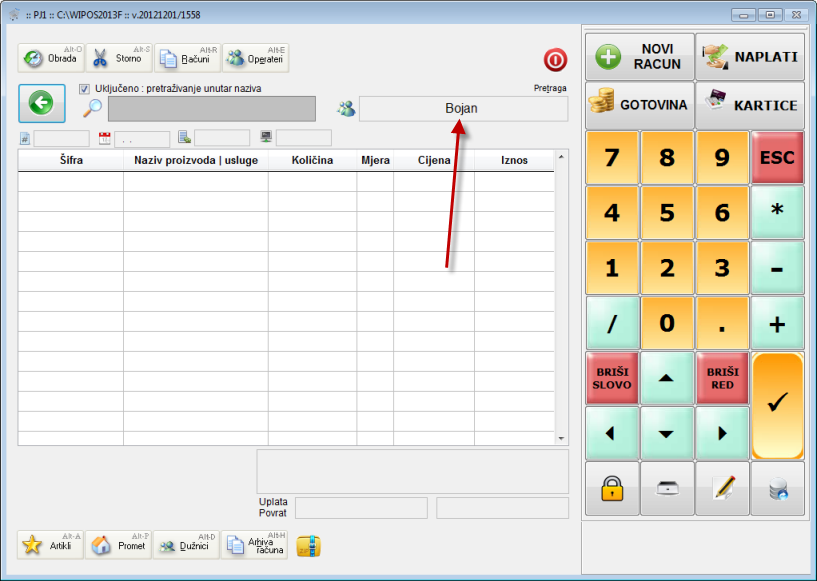Click the pencil note icon button

point(722,488)
